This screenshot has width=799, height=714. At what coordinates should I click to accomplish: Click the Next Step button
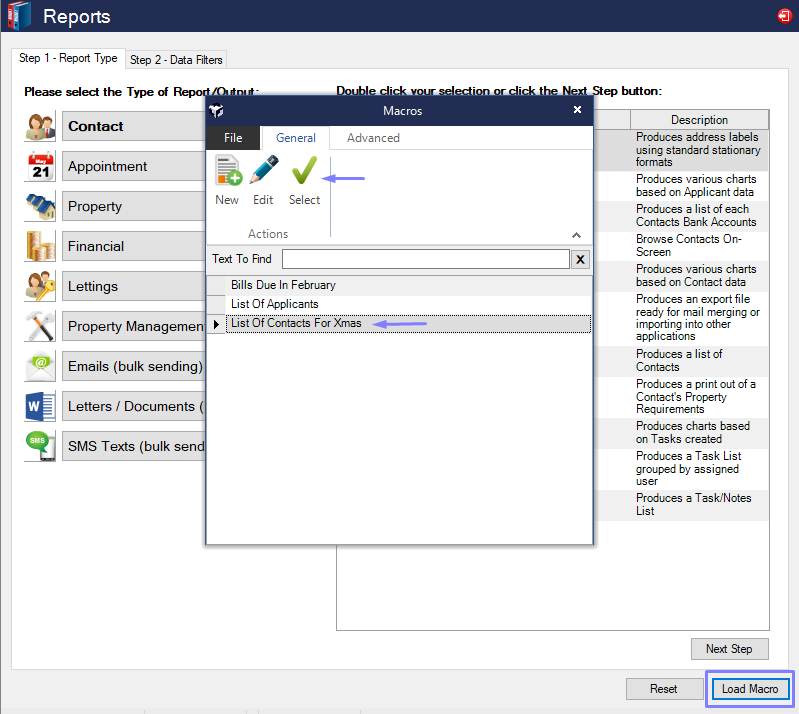[x=729, y=649]
